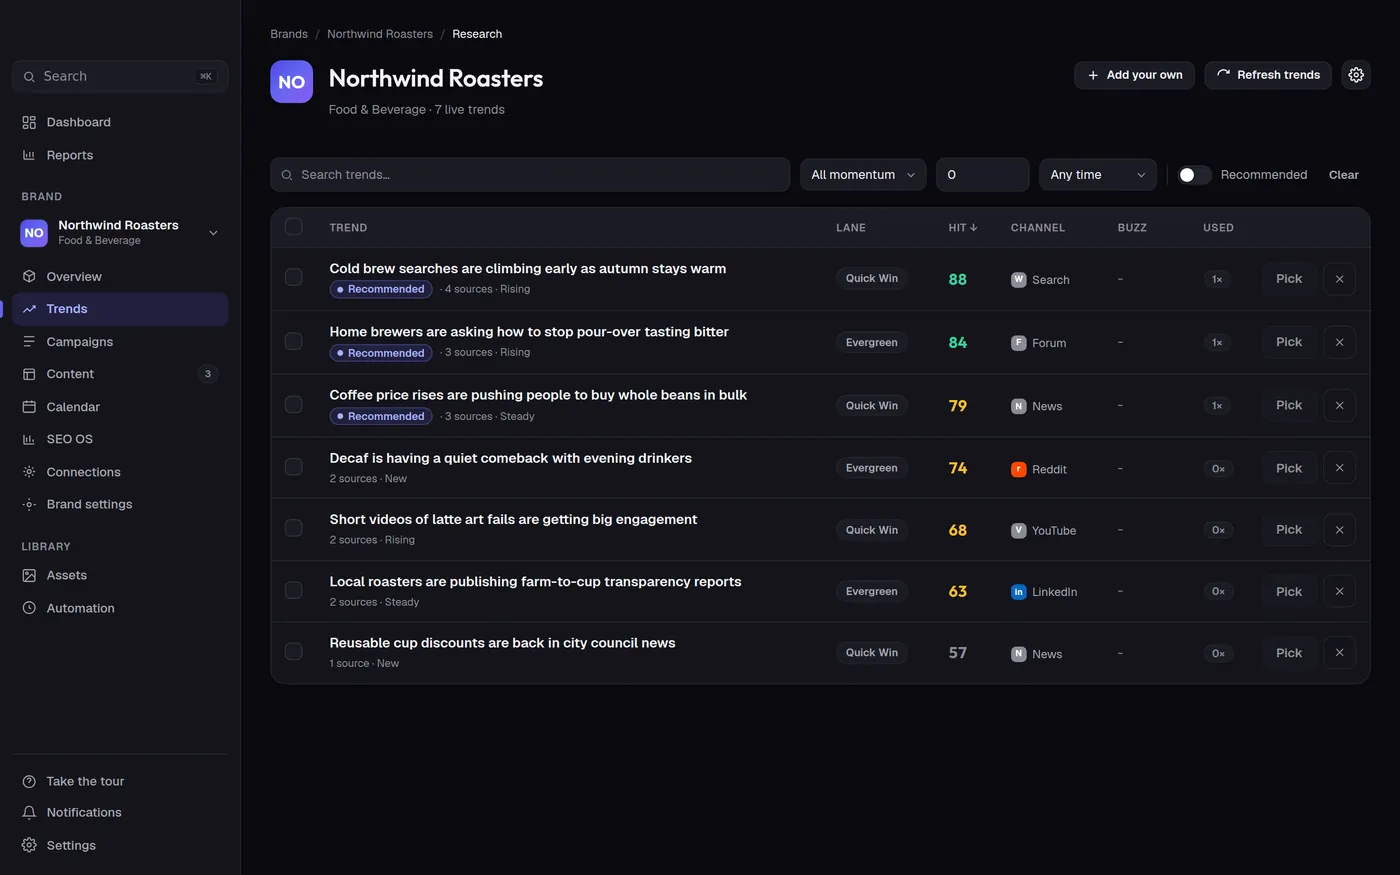Open the sidebar Search box

click(x=120, y=76)
